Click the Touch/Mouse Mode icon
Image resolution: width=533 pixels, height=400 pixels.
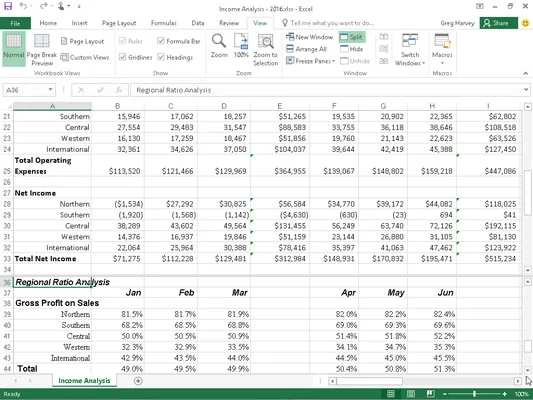coord(61,6)
